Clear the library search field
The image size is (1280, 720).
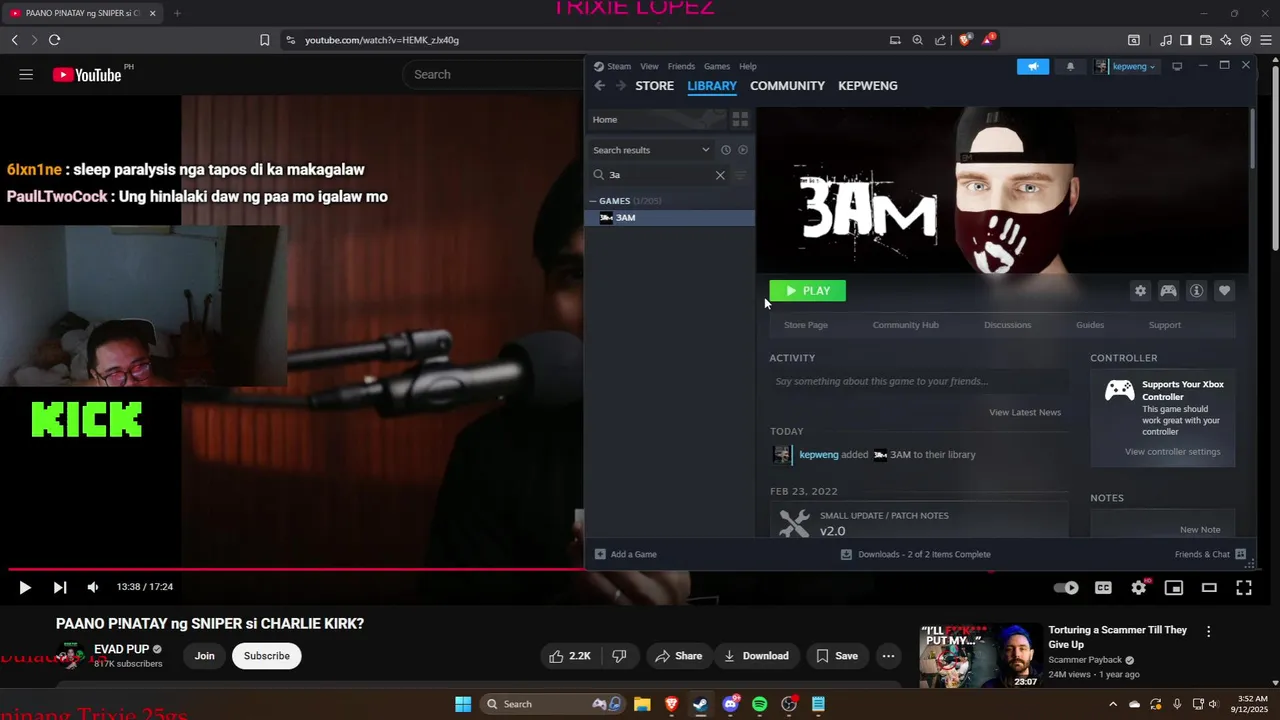coord(720,175)
